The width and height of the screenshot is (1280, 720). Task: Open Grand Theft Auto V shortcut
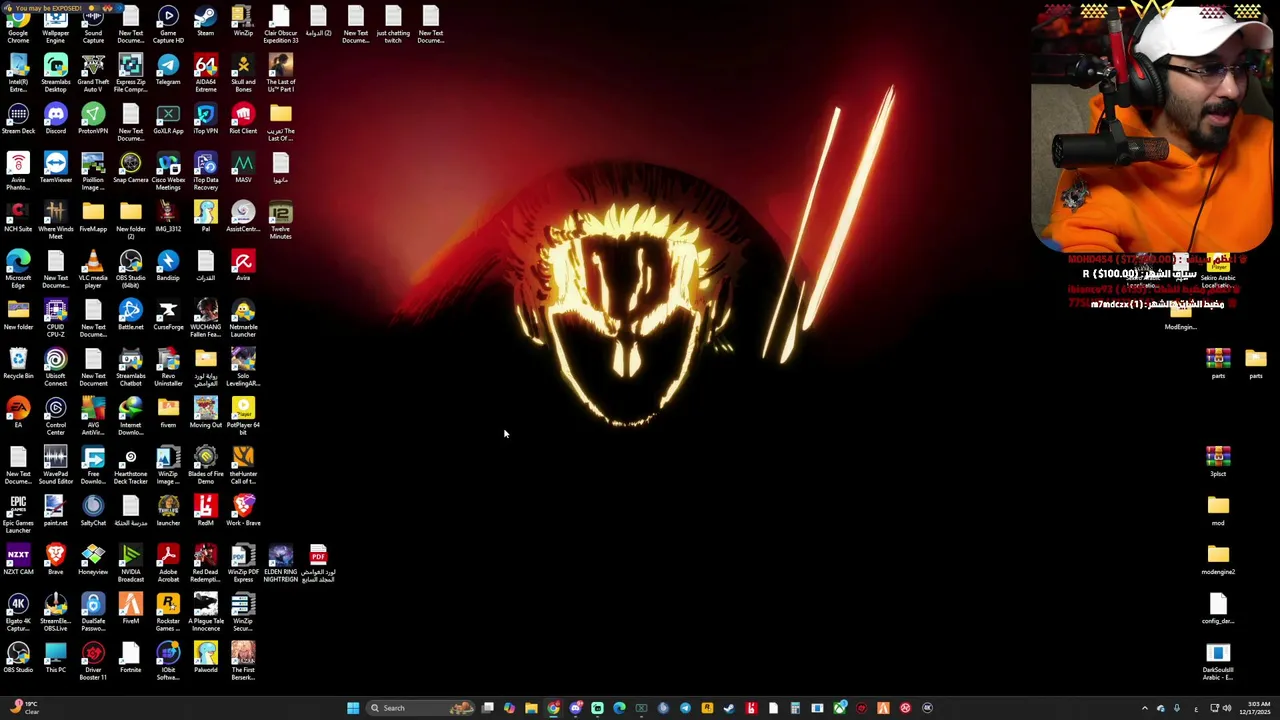(93, 74)
